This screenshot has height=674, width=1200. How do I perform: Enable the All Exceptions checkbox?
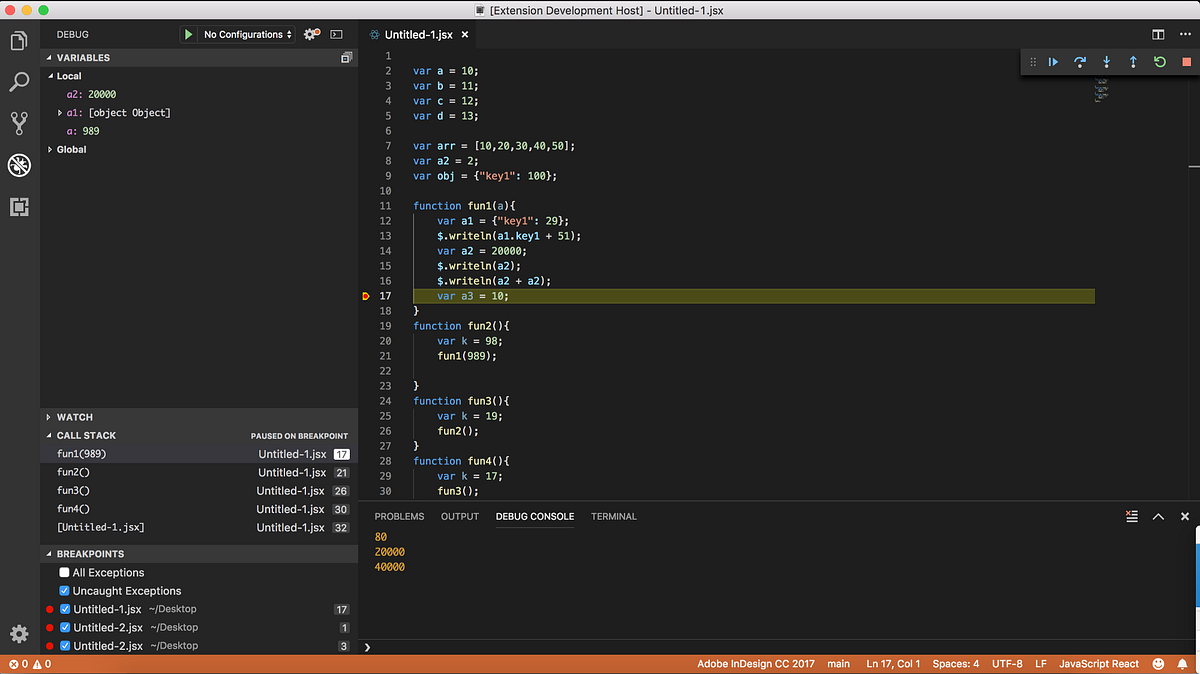coord(65,573)
